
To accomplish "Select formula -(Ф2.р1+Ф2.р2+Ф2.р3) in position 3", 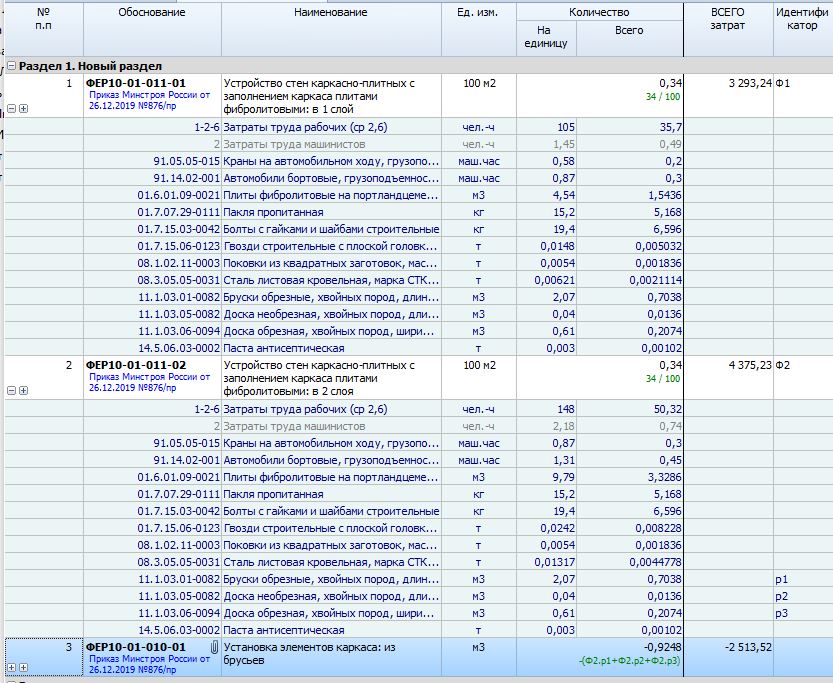I will pos(630,661).
